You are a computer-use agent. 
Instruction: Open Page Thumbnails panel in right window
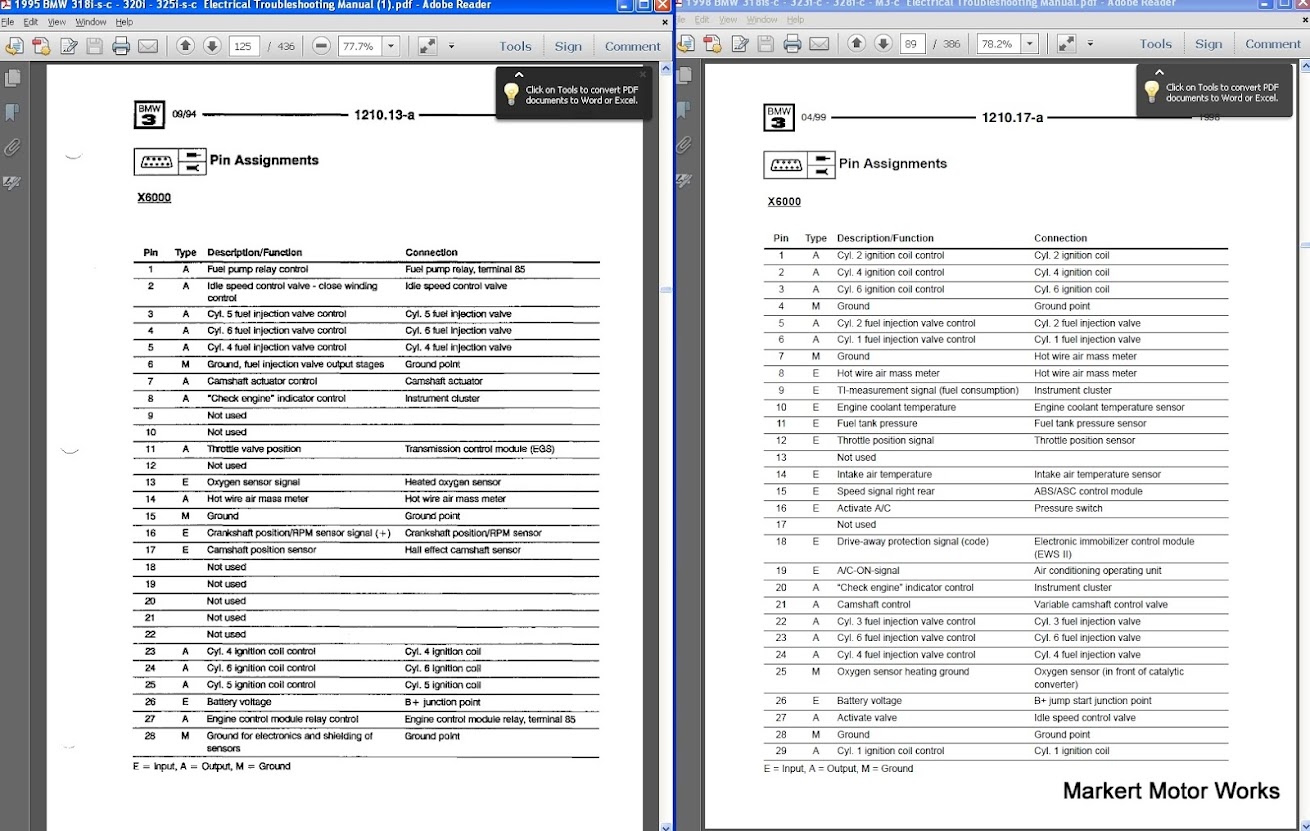click(684, 77)
